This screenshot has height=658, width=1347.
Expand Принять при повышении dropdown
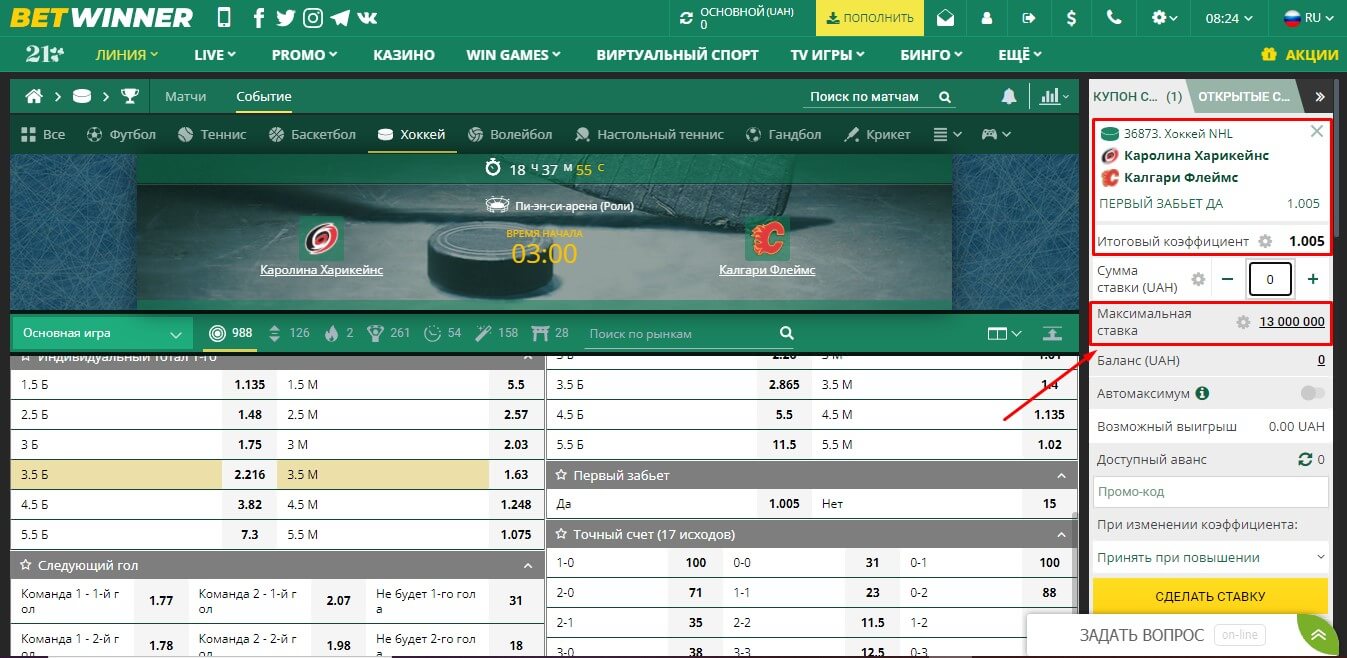(1210, 557)
